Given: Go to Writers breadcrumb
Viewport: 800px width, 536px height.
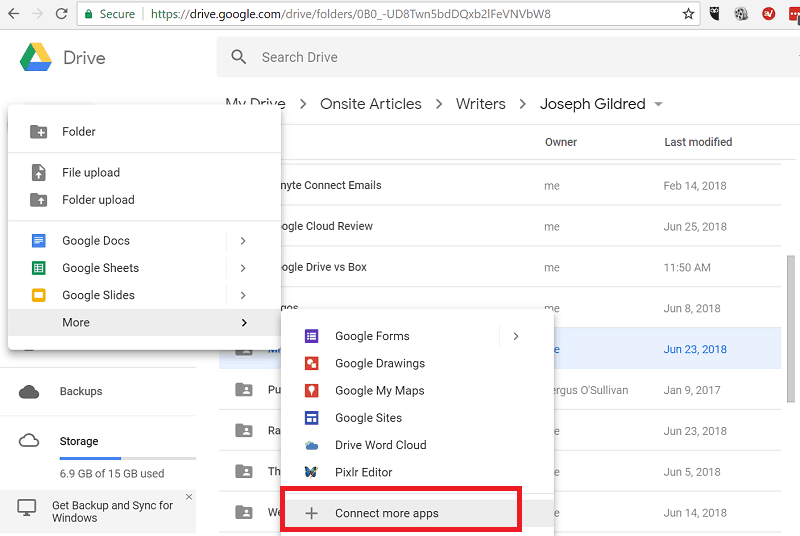Looking at the screenshot, I should tap(481, 104).
